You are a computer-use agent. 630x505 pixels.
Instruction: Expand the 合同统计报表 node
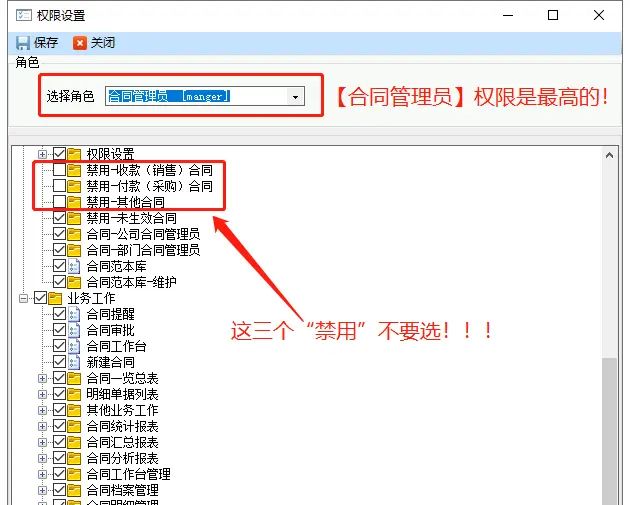(42, 427)
